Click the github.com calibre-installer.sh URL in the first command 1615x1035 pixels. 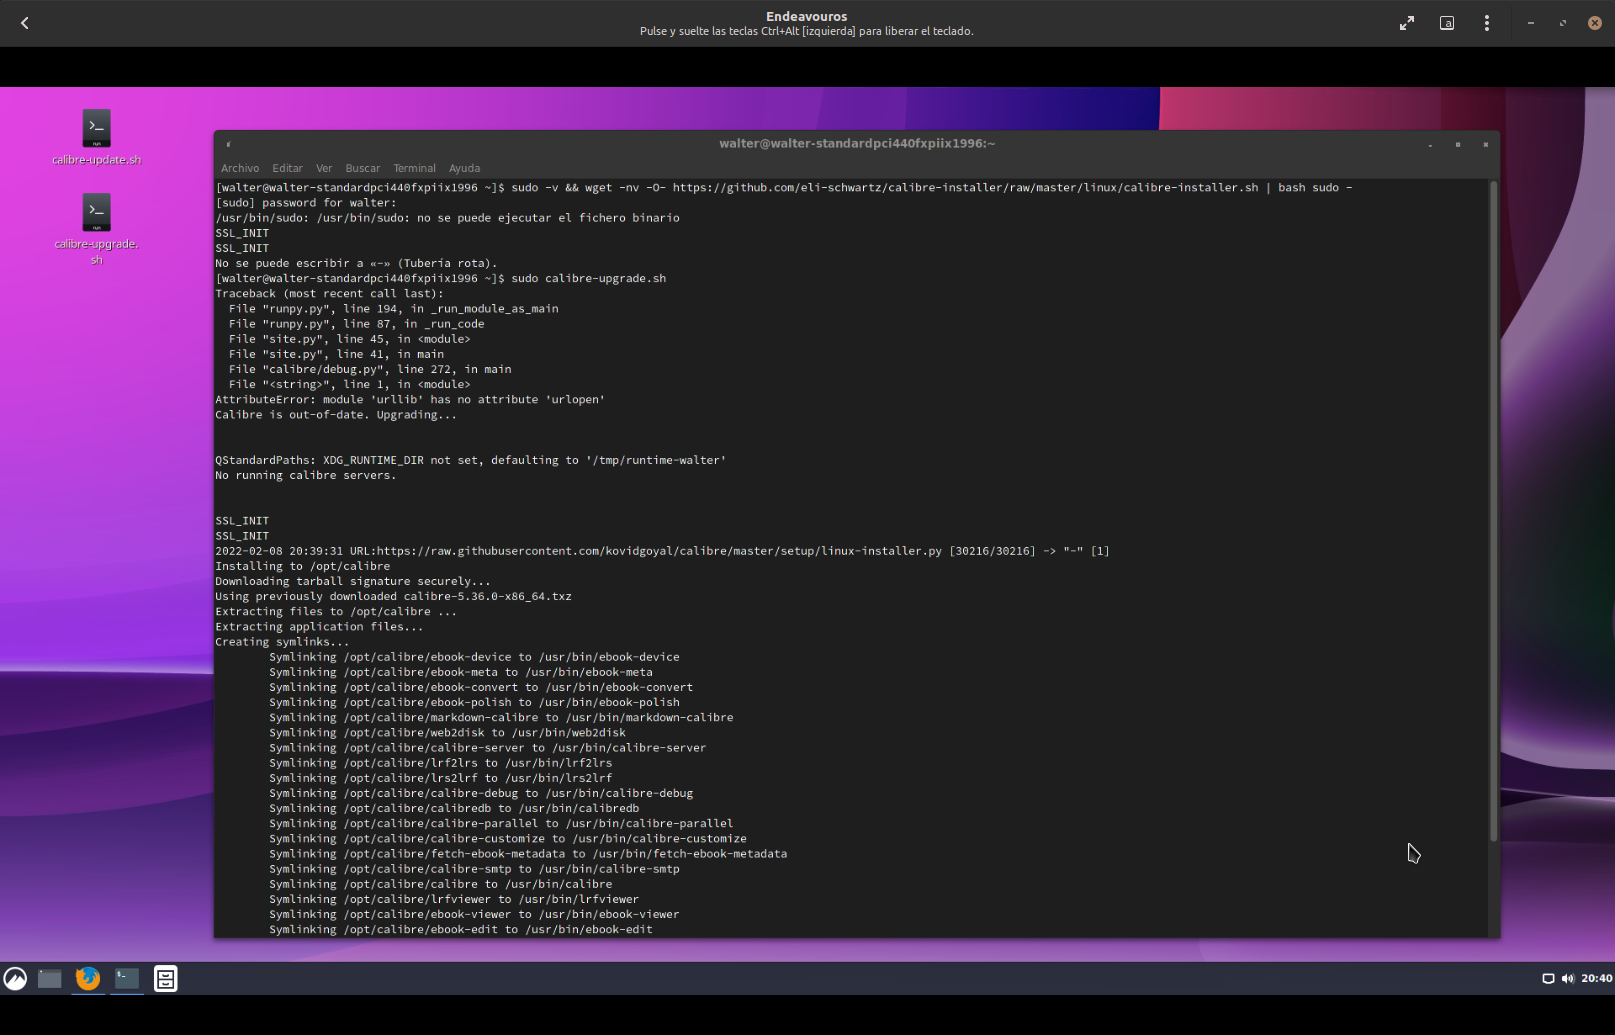(966, 188)
